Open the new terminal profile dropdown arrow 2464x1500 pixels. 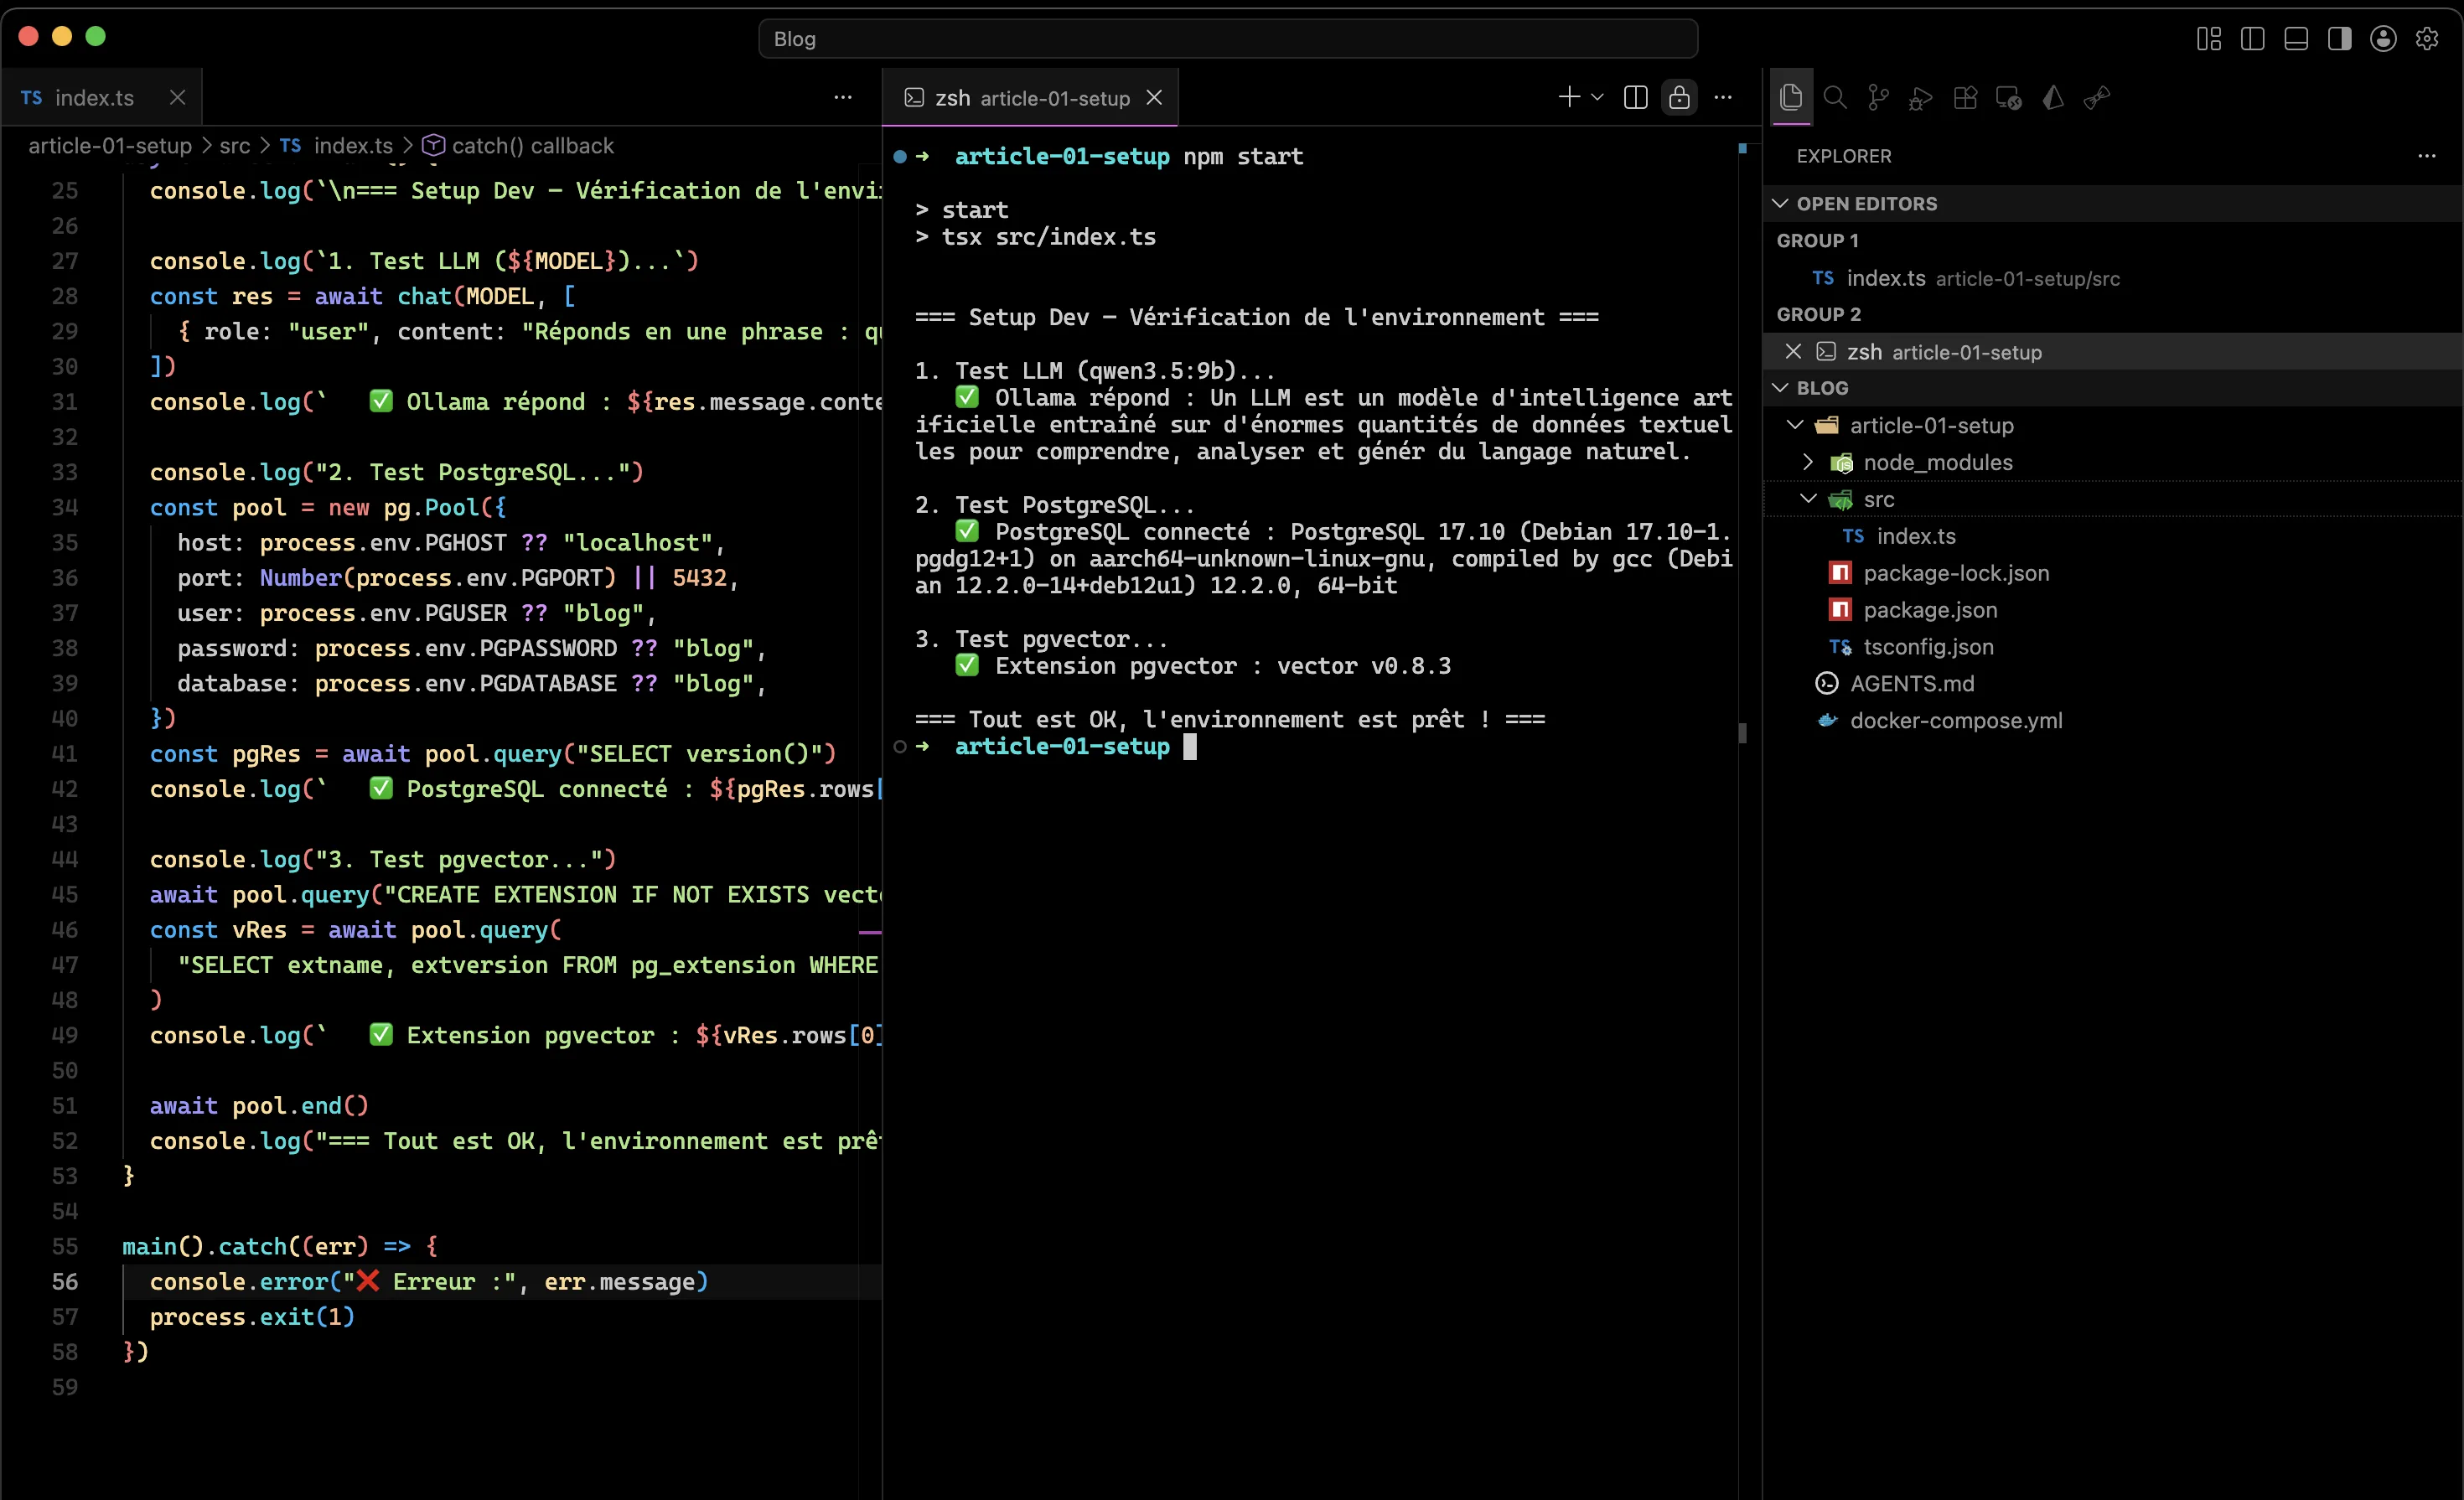pos(1597,97)
